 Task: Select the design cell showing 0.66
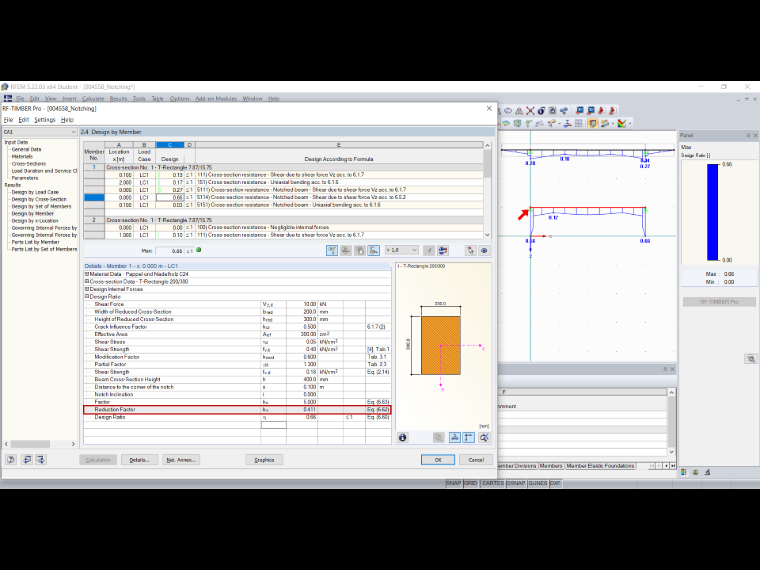pyautogui.click(x=170, y=197)
